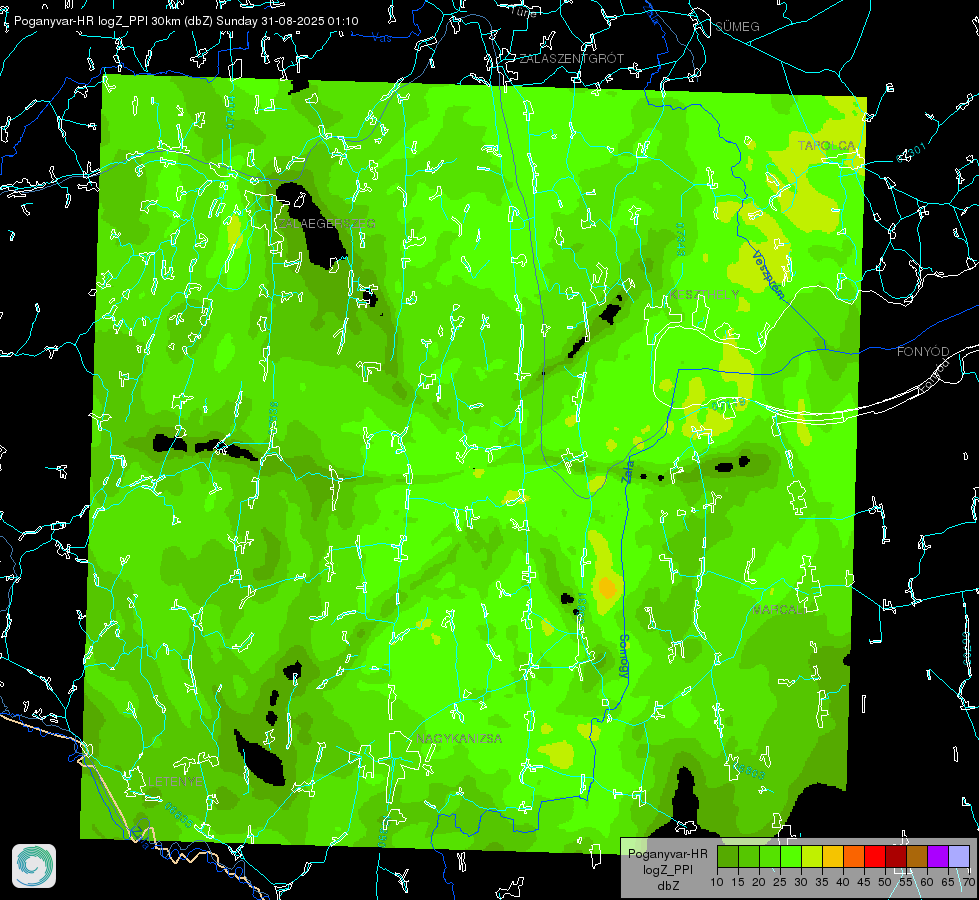This screenshot has height=900, width=979.
Task: Click the red 45-50 dBZ legend swatch
Action: [x=875, y=856]
